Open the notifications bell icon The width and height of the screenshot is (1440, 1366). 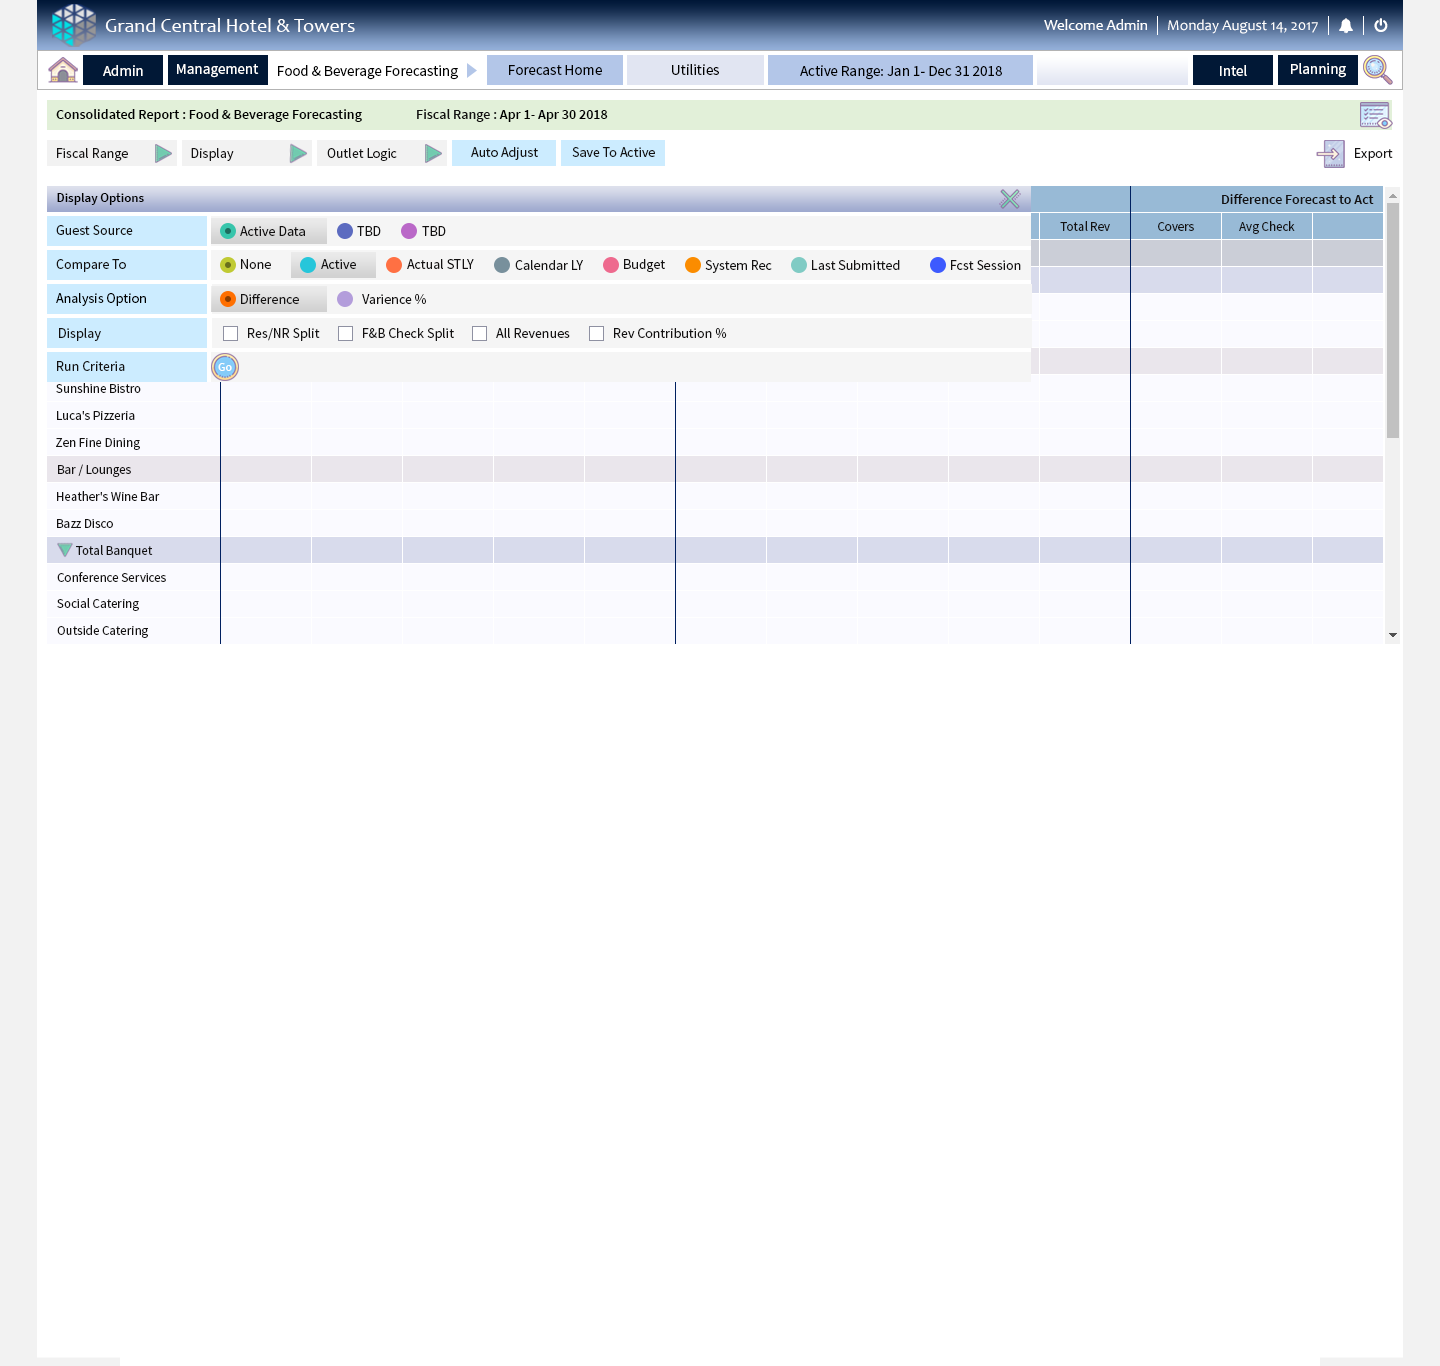(x=1346, y=26)
